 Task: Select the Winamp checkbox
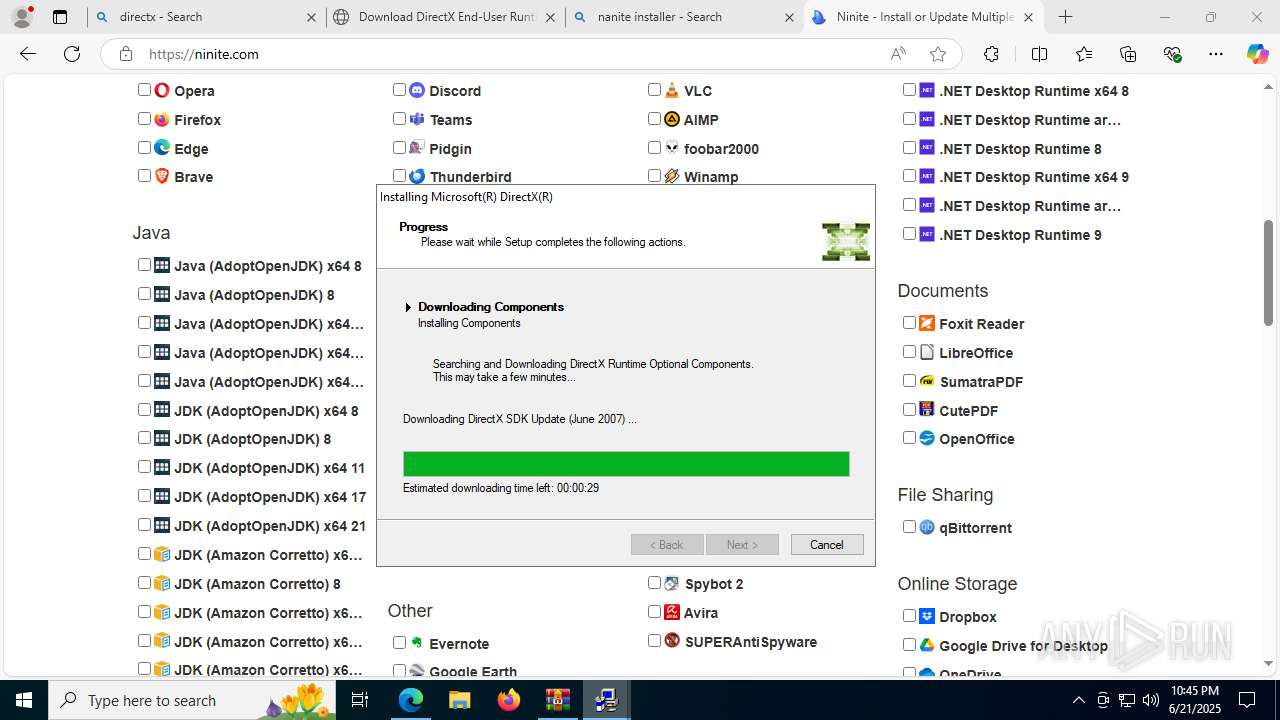coord(654,175)
